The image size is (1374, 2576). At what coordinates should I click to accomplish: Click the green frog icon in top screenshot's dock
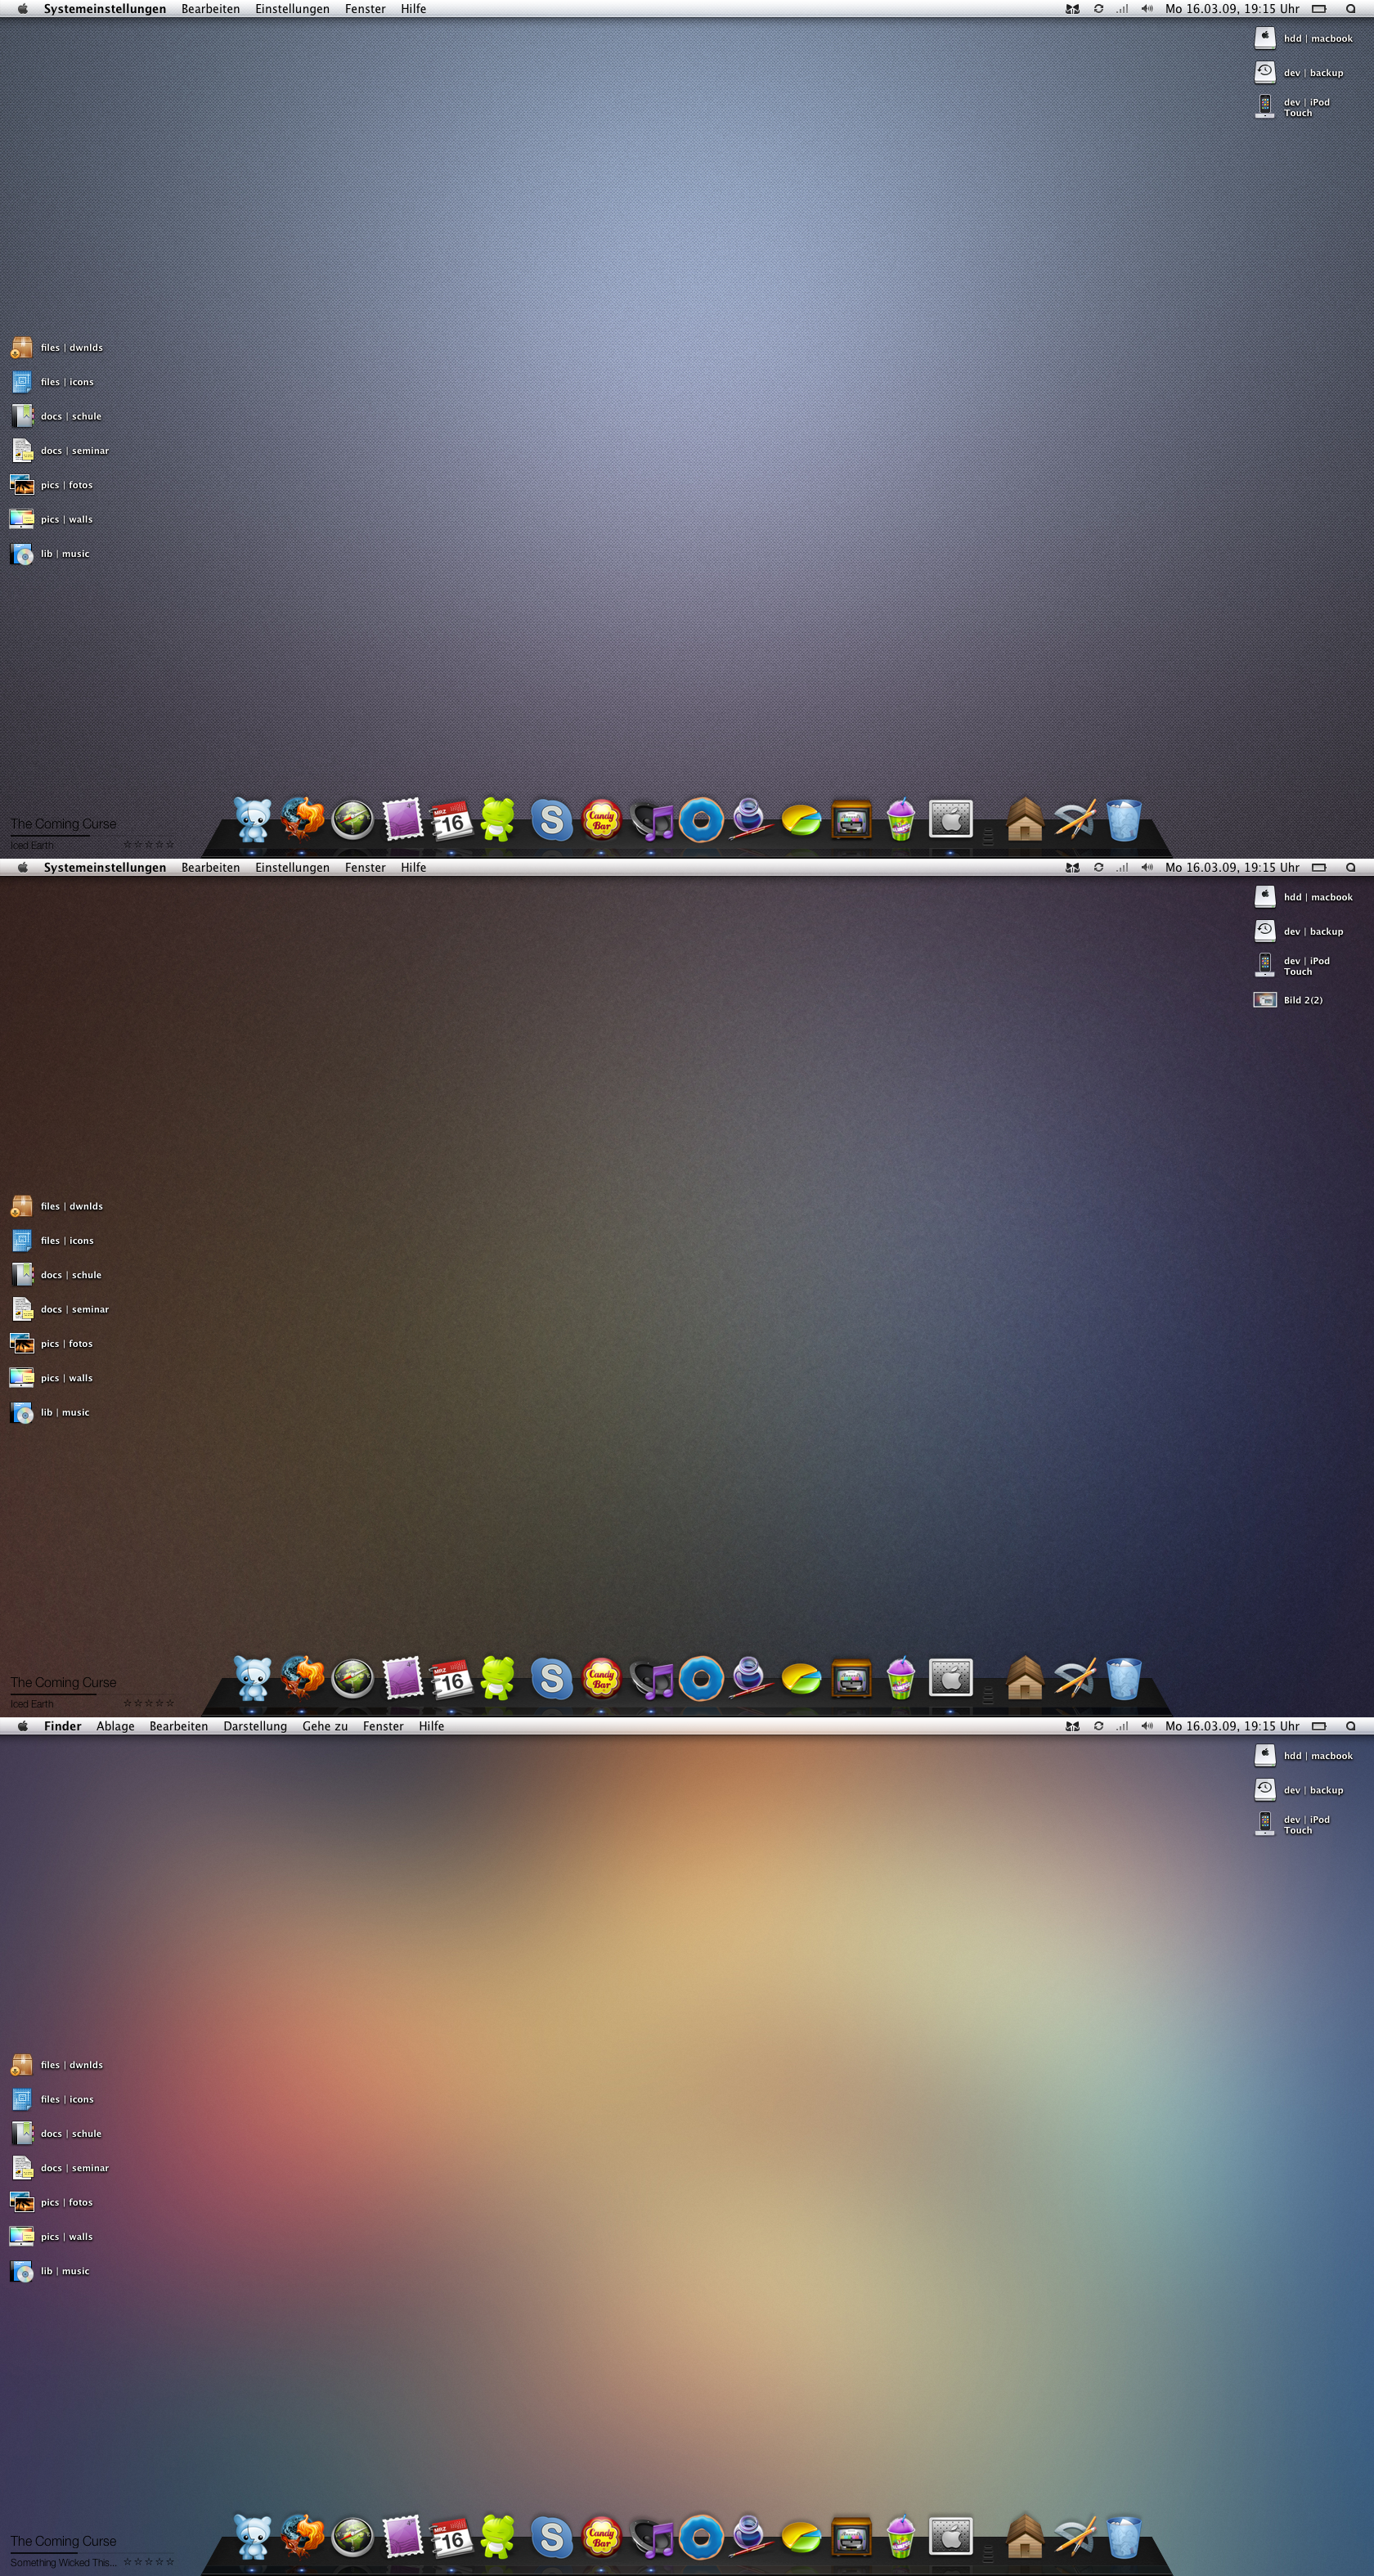pyautogui.click(x=498, y=819)
